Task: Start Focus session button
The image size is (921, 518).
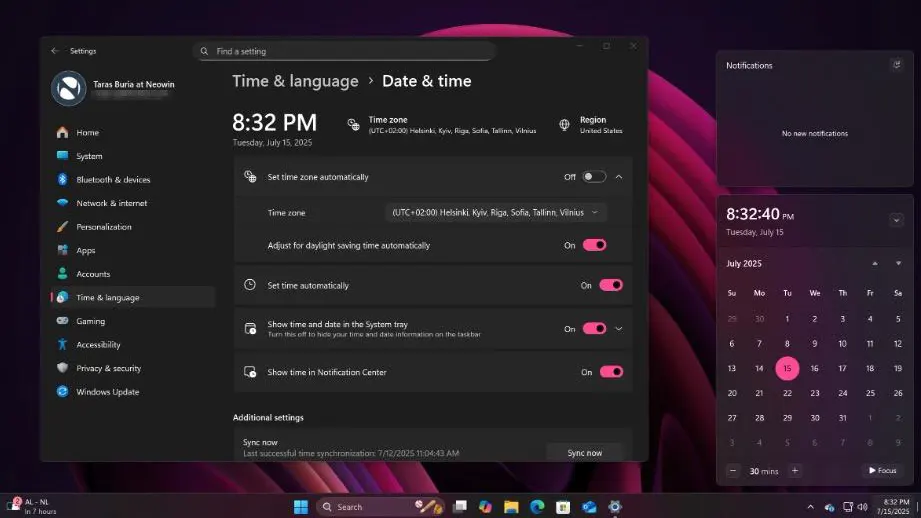Action: coord(882,470)
